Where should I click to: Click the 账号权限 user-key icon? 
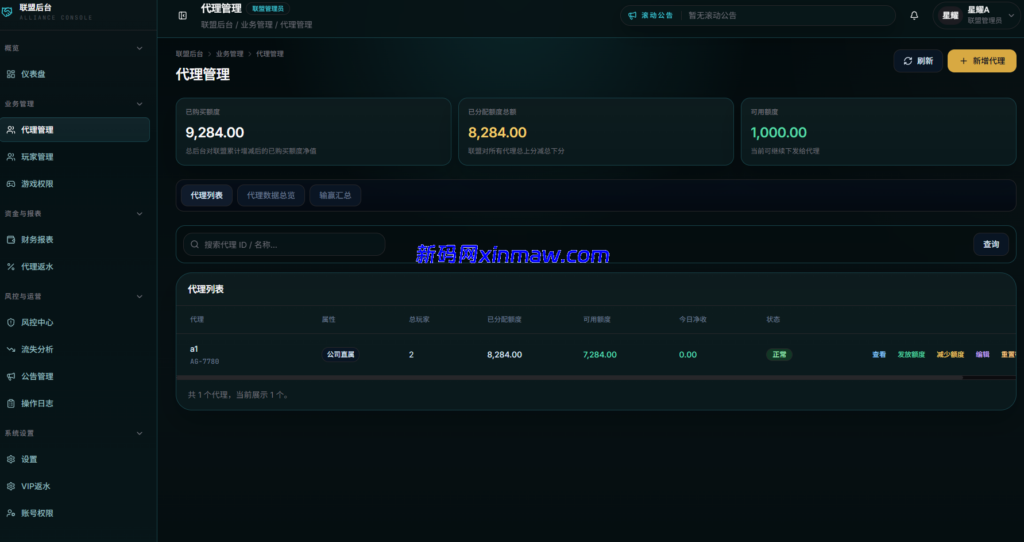point(10,513)
